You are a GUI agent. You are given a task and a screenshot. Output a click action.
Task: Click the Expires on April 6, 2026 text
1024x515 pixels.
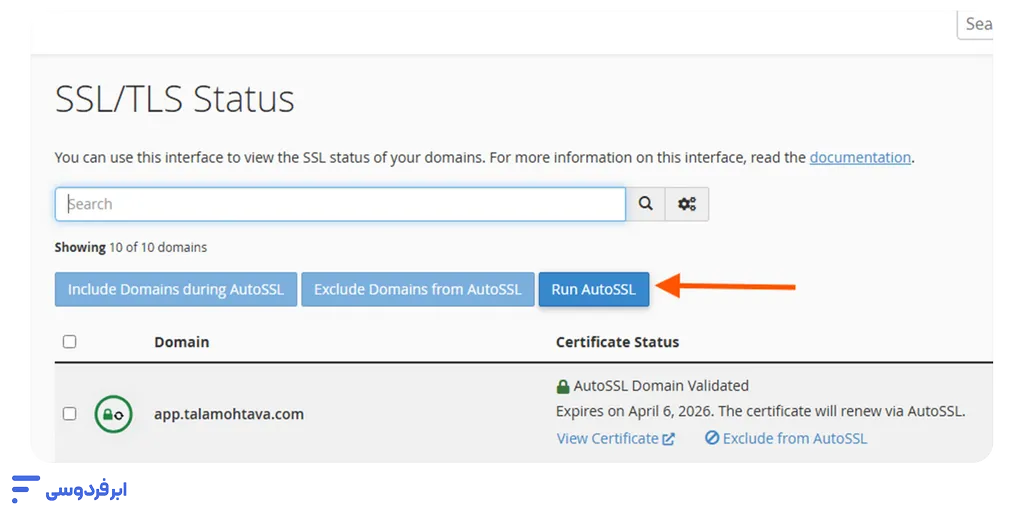pyautogui.click(x=634, y=411)
